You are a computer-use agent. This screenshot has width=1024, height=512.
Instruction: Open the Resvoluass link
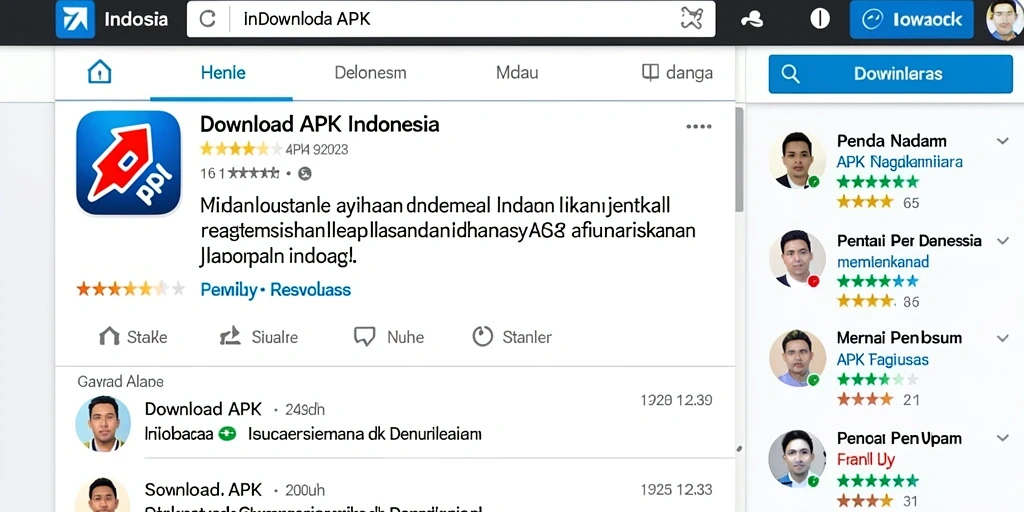310,290
